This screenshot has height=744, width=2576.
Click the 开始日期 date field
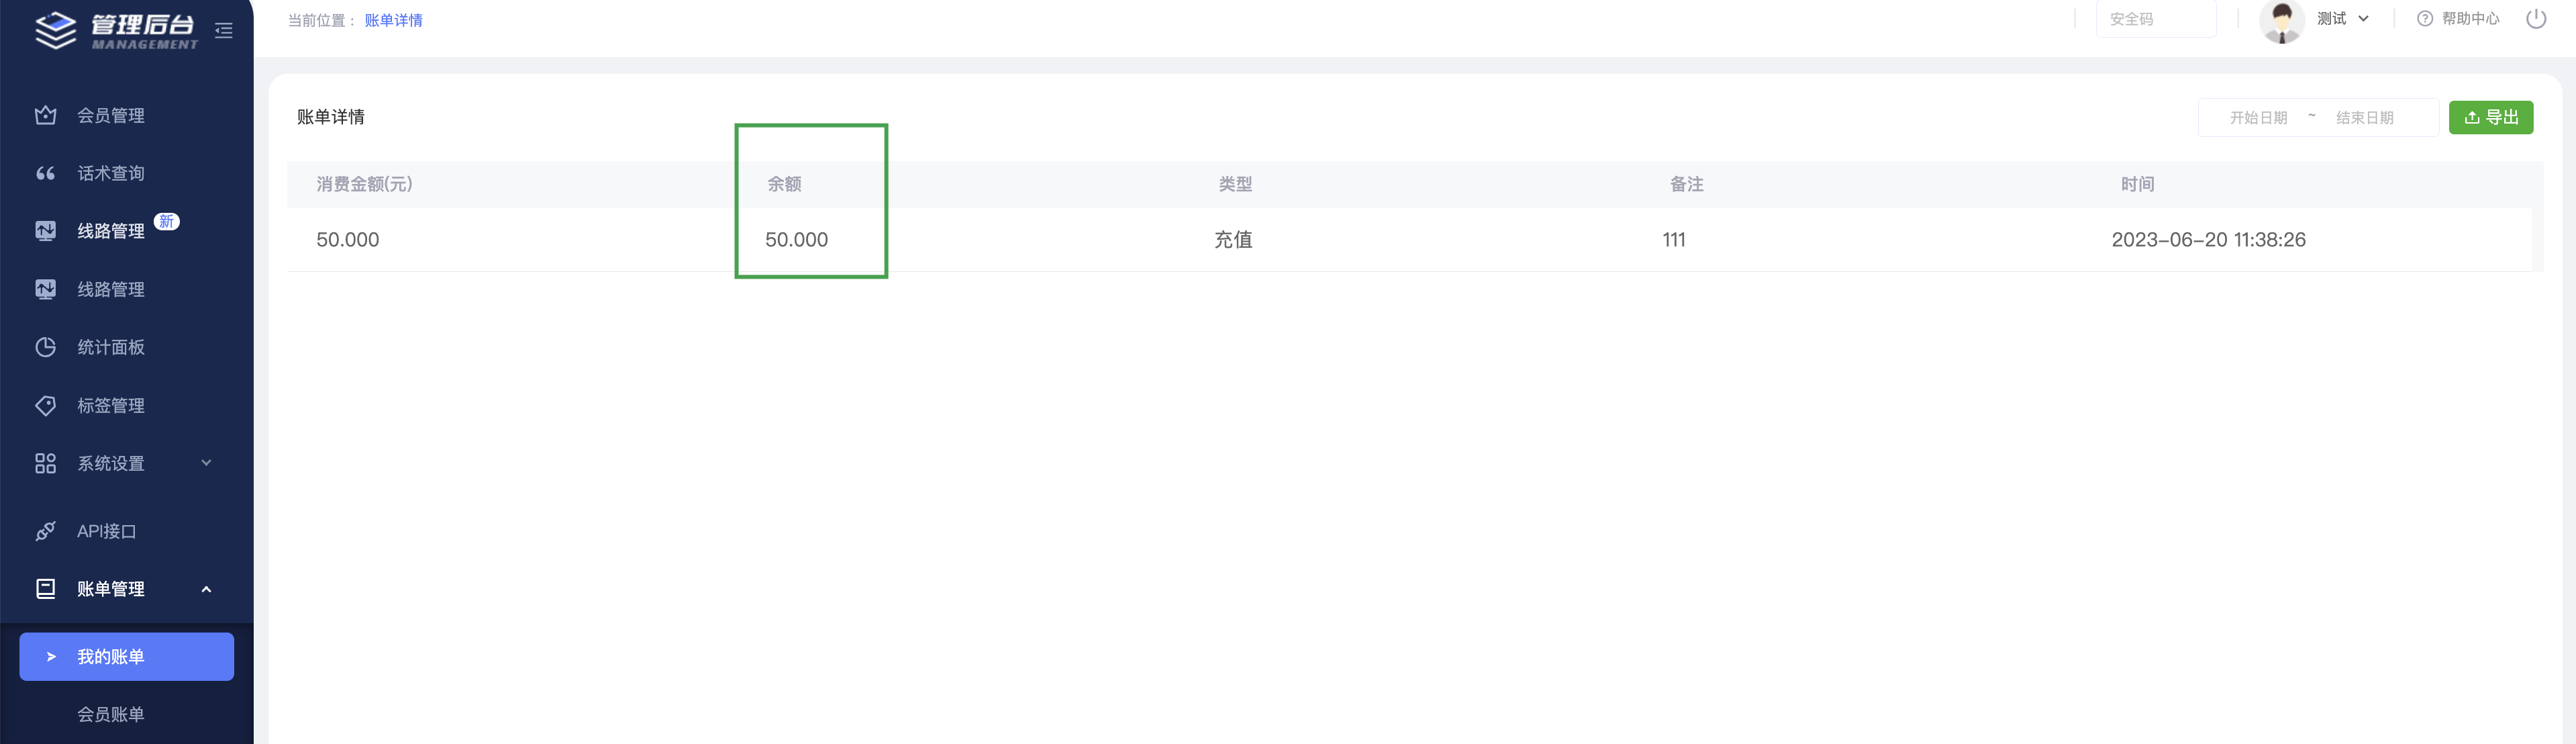coord(2258,118)
